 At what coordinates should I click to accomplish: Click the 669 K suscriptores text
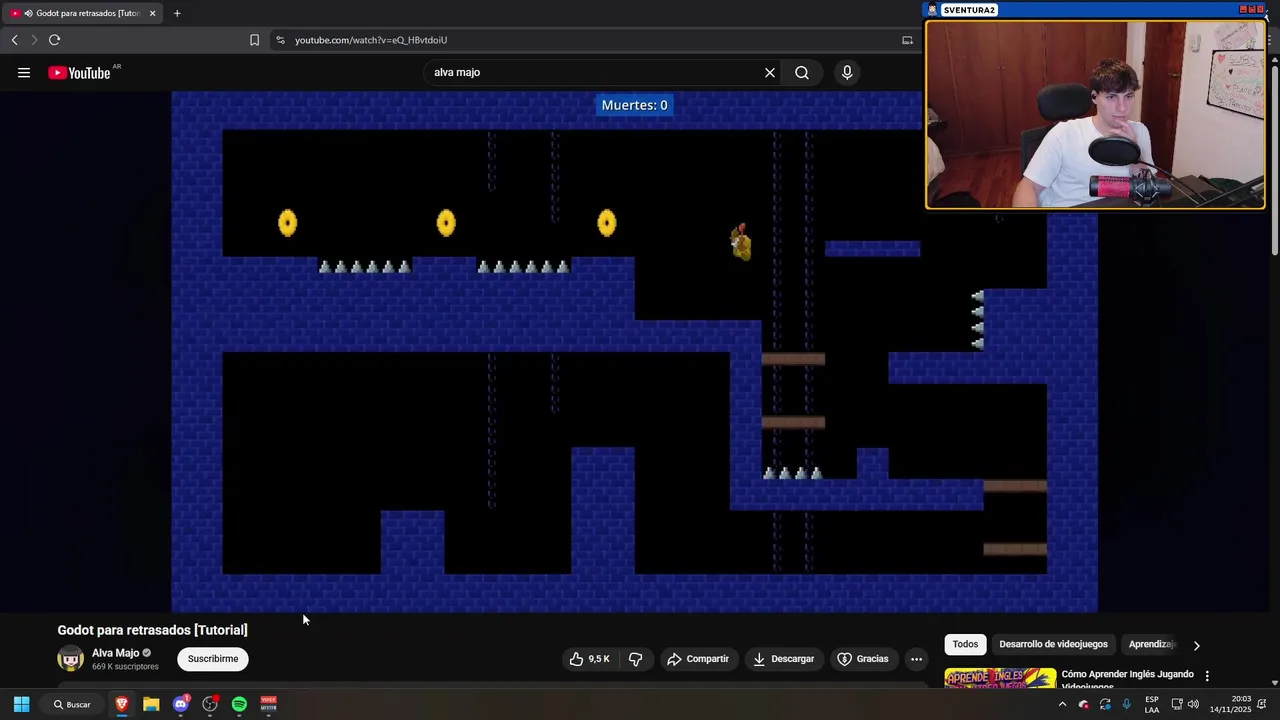(x=125, y=667)
